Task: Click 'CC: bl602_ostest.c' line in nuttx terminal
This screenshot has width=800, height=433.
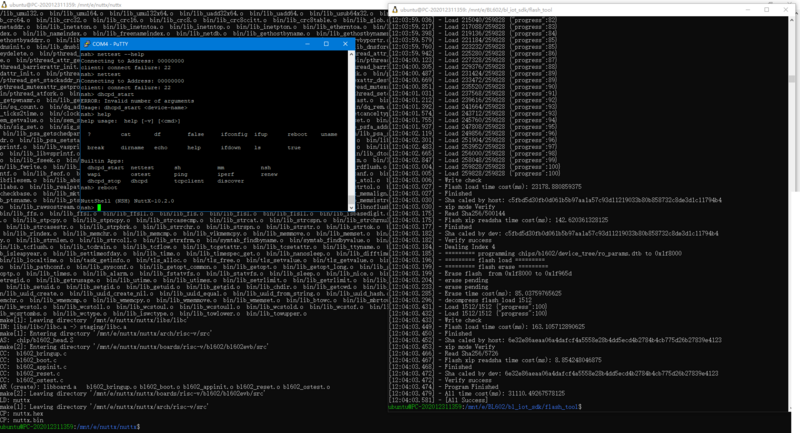Action: 32,380
